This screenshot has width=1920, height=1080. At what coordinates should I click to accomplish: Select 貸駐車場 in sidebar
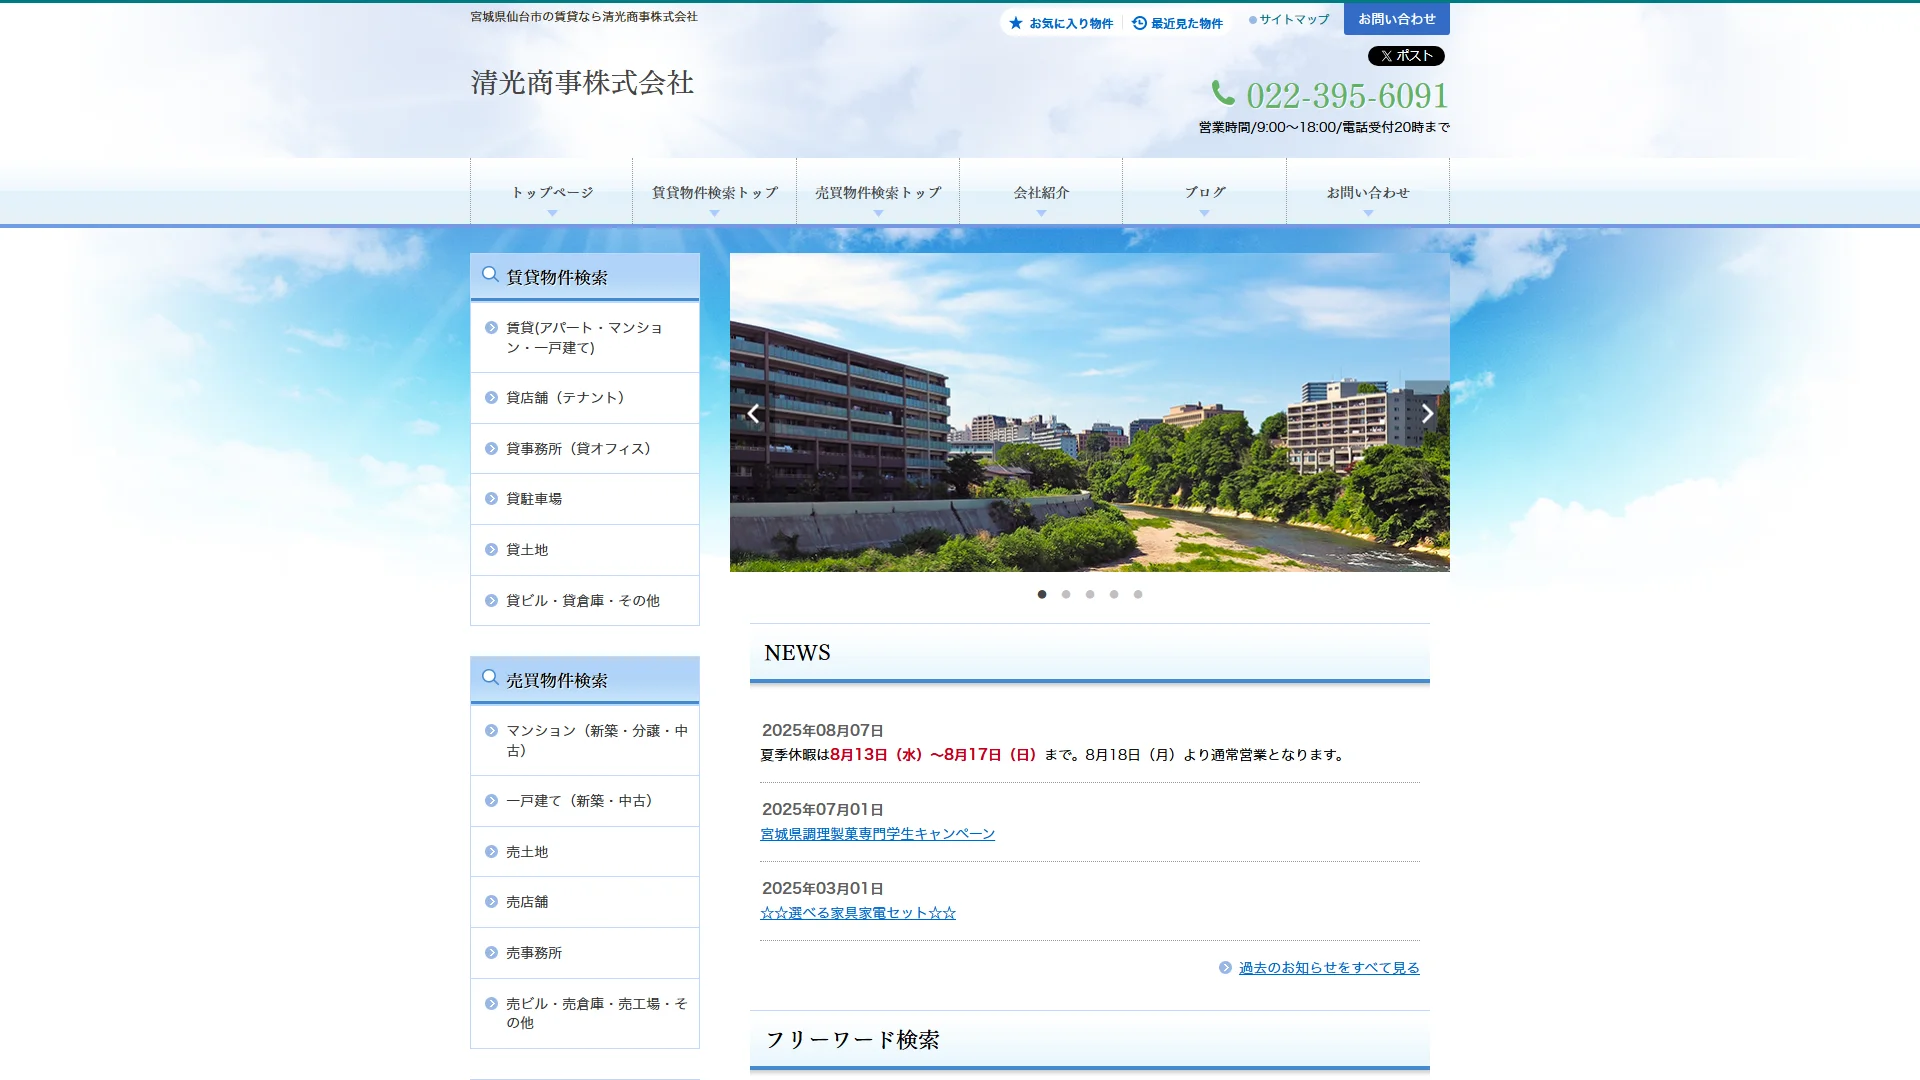point(585,499)
